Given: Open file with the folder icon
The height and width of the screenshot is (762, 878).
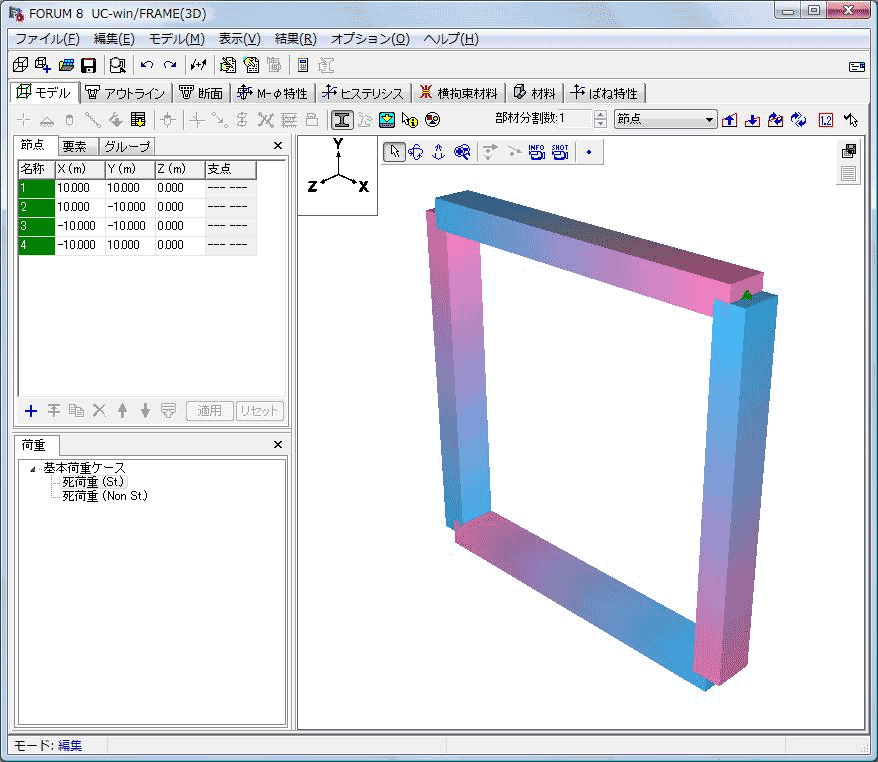Looking at the screenshot, I should 66,66.
